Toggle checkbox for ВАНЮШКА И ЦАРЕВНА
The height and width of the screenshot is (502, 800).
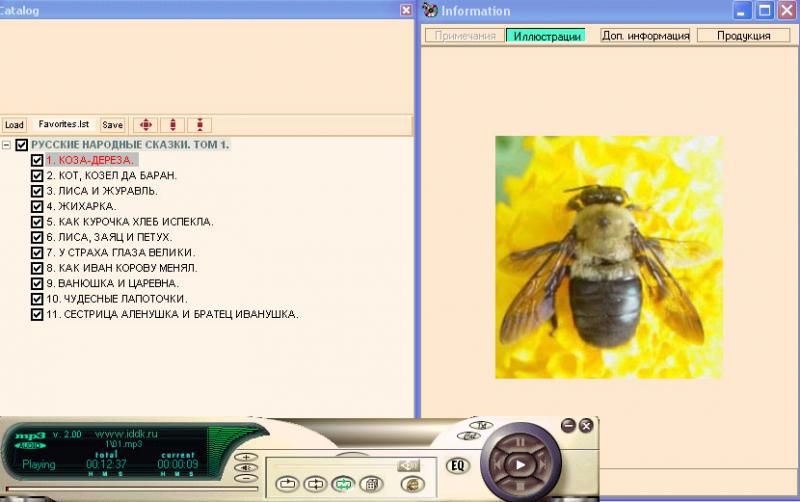click(37, 283)
